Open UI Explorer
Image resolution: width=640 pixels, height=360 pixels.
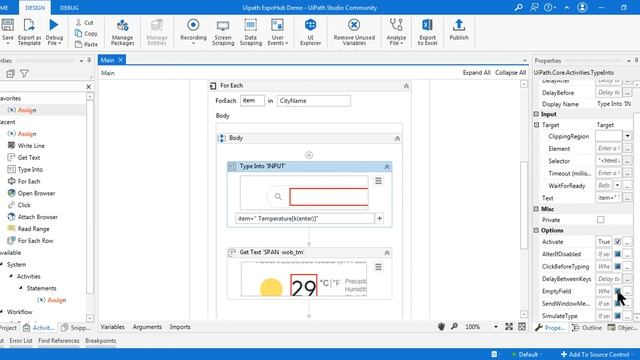coord(311,32)
